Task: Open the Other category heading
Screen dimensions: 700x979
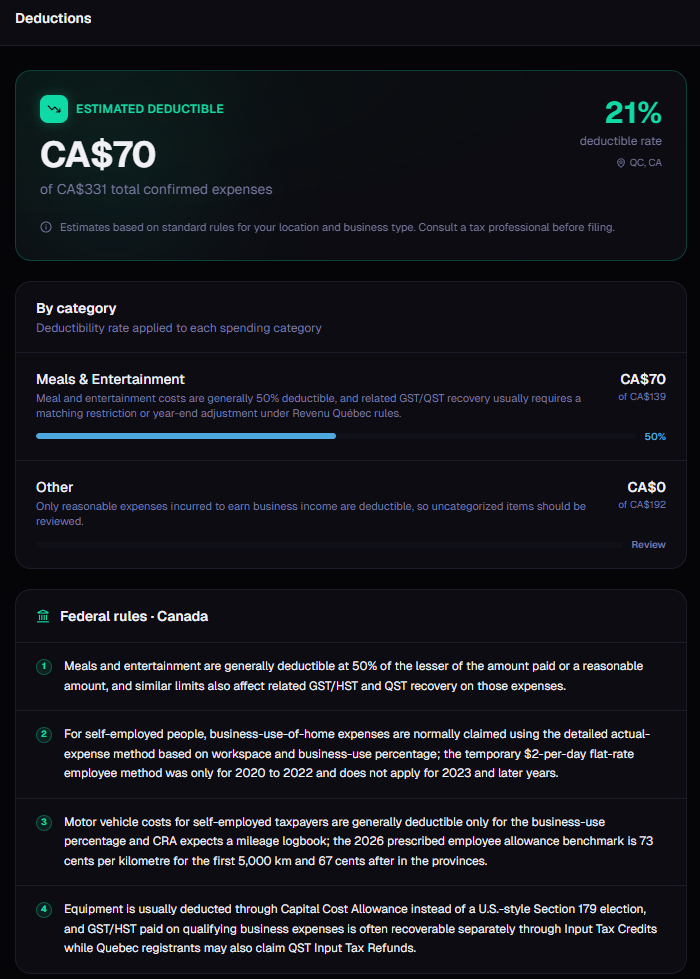Action: pyautogui.click(x=54, y=487)
